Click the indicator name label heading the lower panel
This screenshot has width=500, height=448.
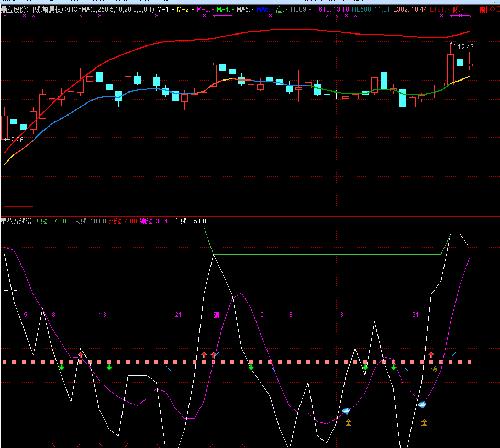click(17, 221)
